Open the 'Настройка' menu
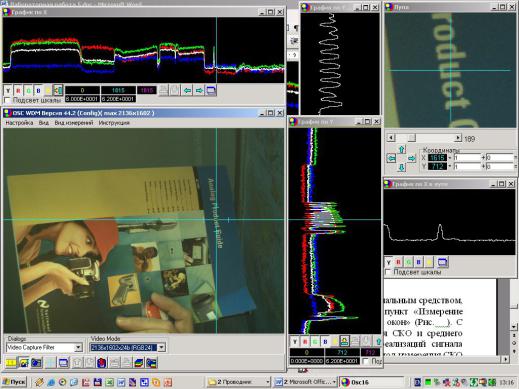The width and height of the screenshot is (519, 389). tap(19, 123)
